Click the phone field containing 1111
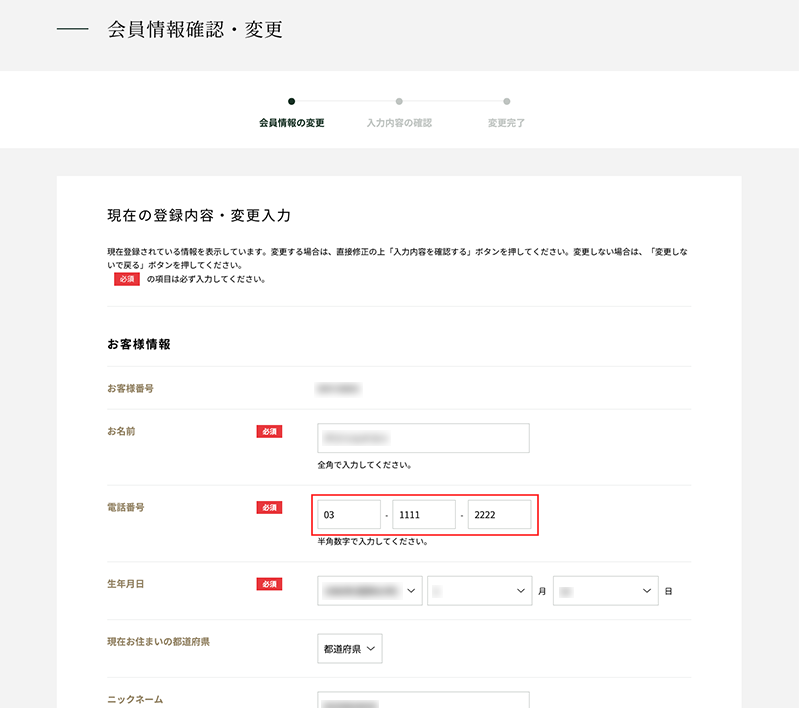Viewport: 800px width, 708px height. (x=424, y=515)
